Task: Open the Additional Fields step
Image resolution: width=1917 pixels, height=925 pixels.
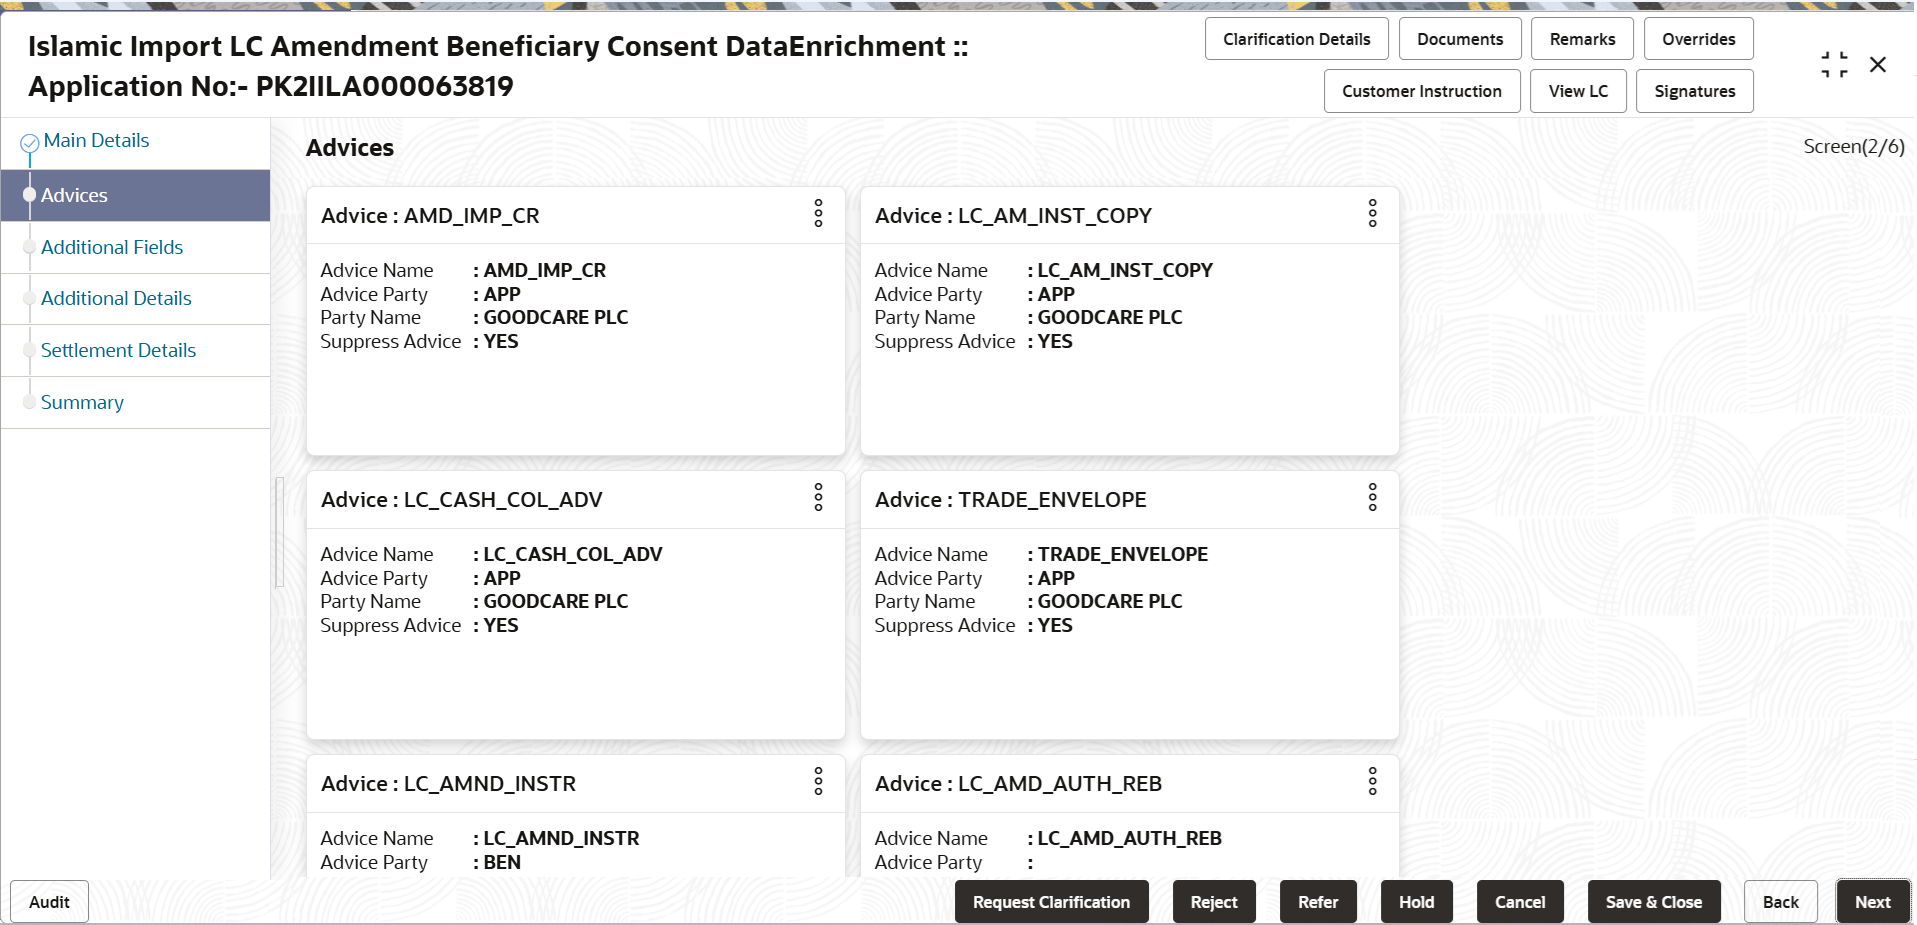Action: (x=112, y=247)
